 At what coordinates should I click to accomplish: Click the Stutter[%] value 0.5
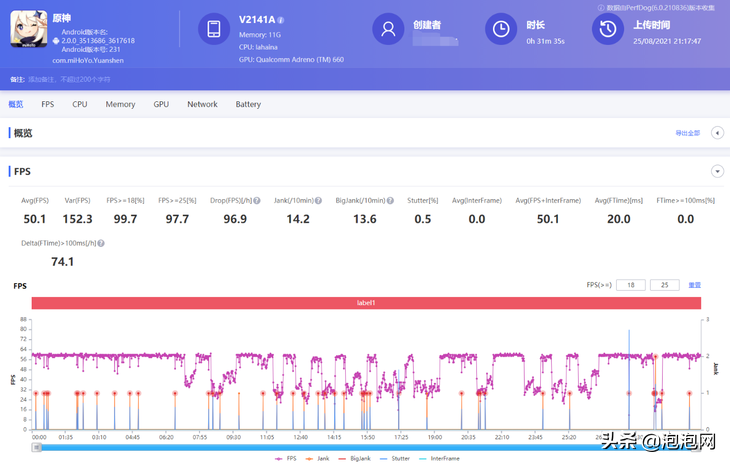point(423,219)
